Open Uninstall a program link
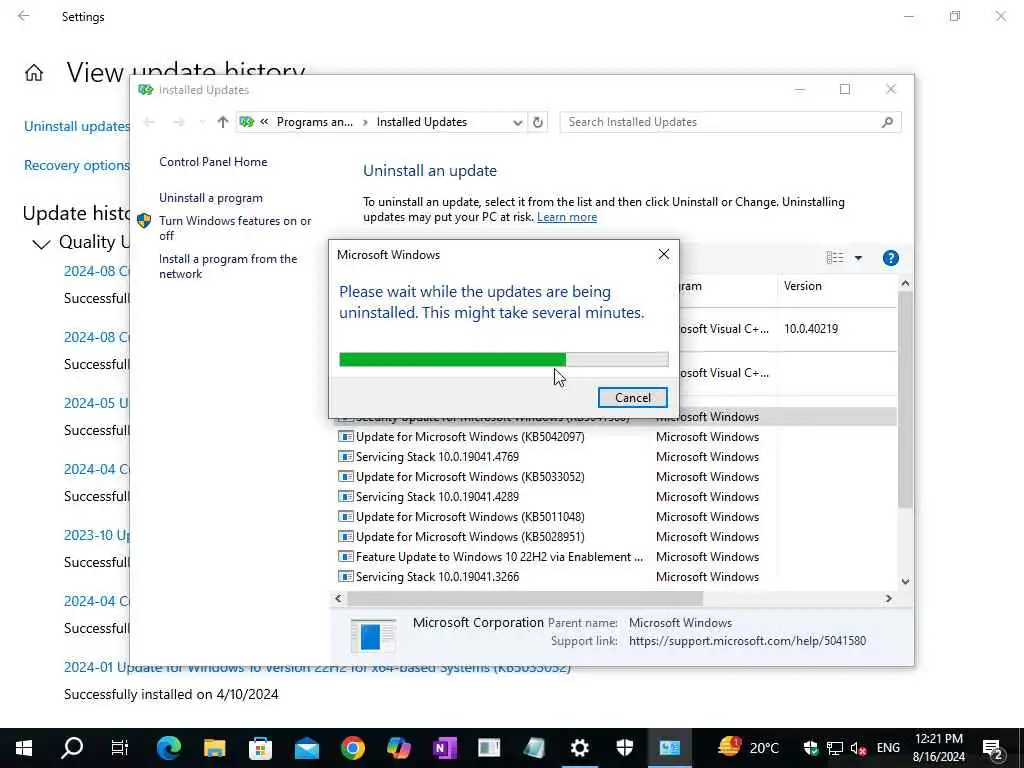This screenshot has height=768, width=1024. [x=210, y=197]
